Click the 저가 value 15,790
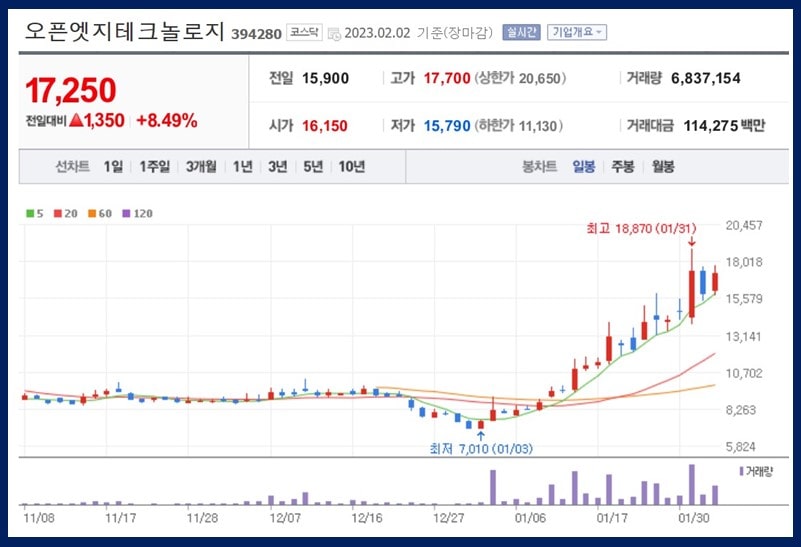 pos(447,126)
